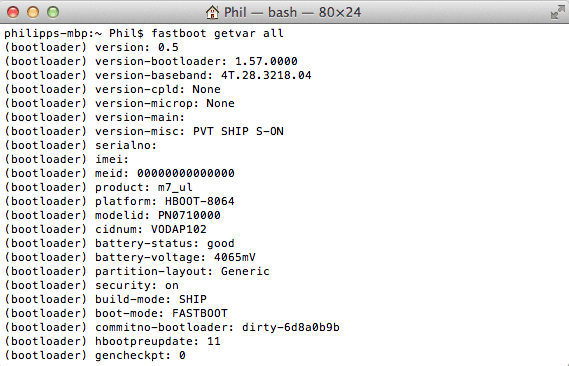569x366 pixels.
Task: Click the 'fastboot getvar all' command text
Action: pos(217,33)
